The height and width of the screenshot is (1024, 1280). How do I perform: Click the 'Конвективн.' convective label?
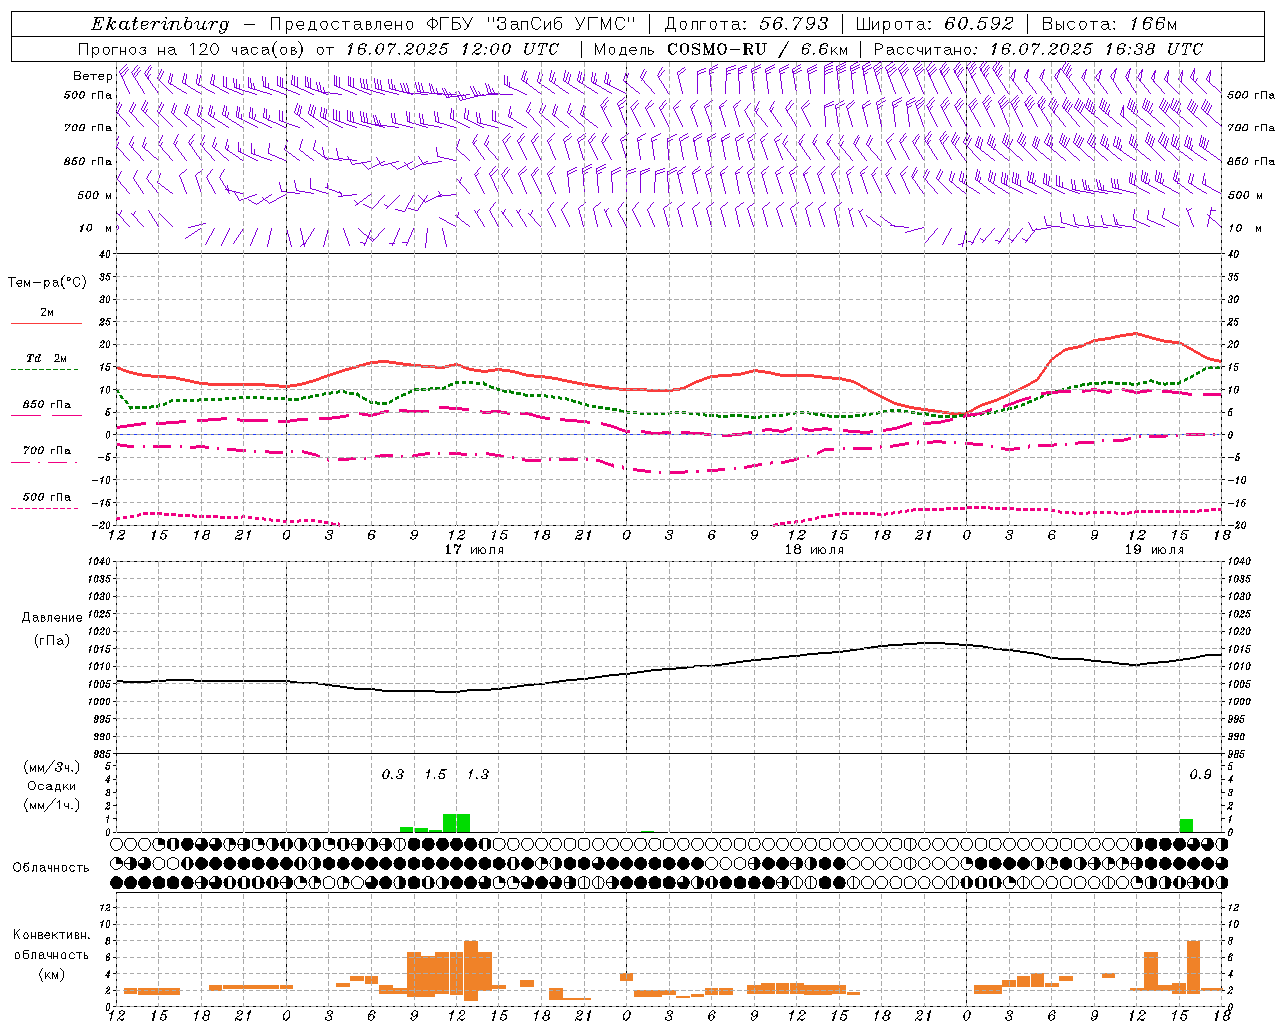pos(51,935)
